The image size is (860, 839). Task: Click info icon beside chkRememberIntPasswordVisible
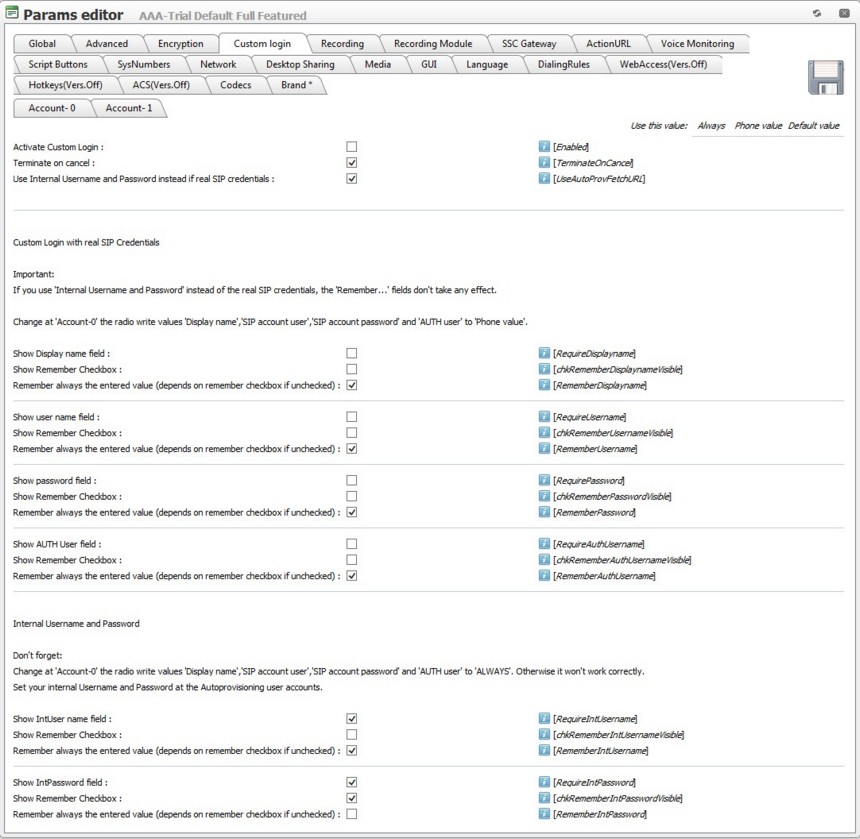[x=544, y=798]
